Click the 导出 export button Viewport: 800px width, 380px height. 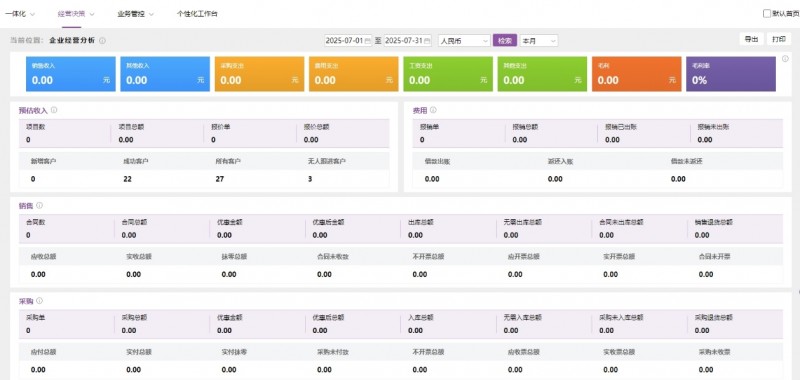[x=751, y=39]
